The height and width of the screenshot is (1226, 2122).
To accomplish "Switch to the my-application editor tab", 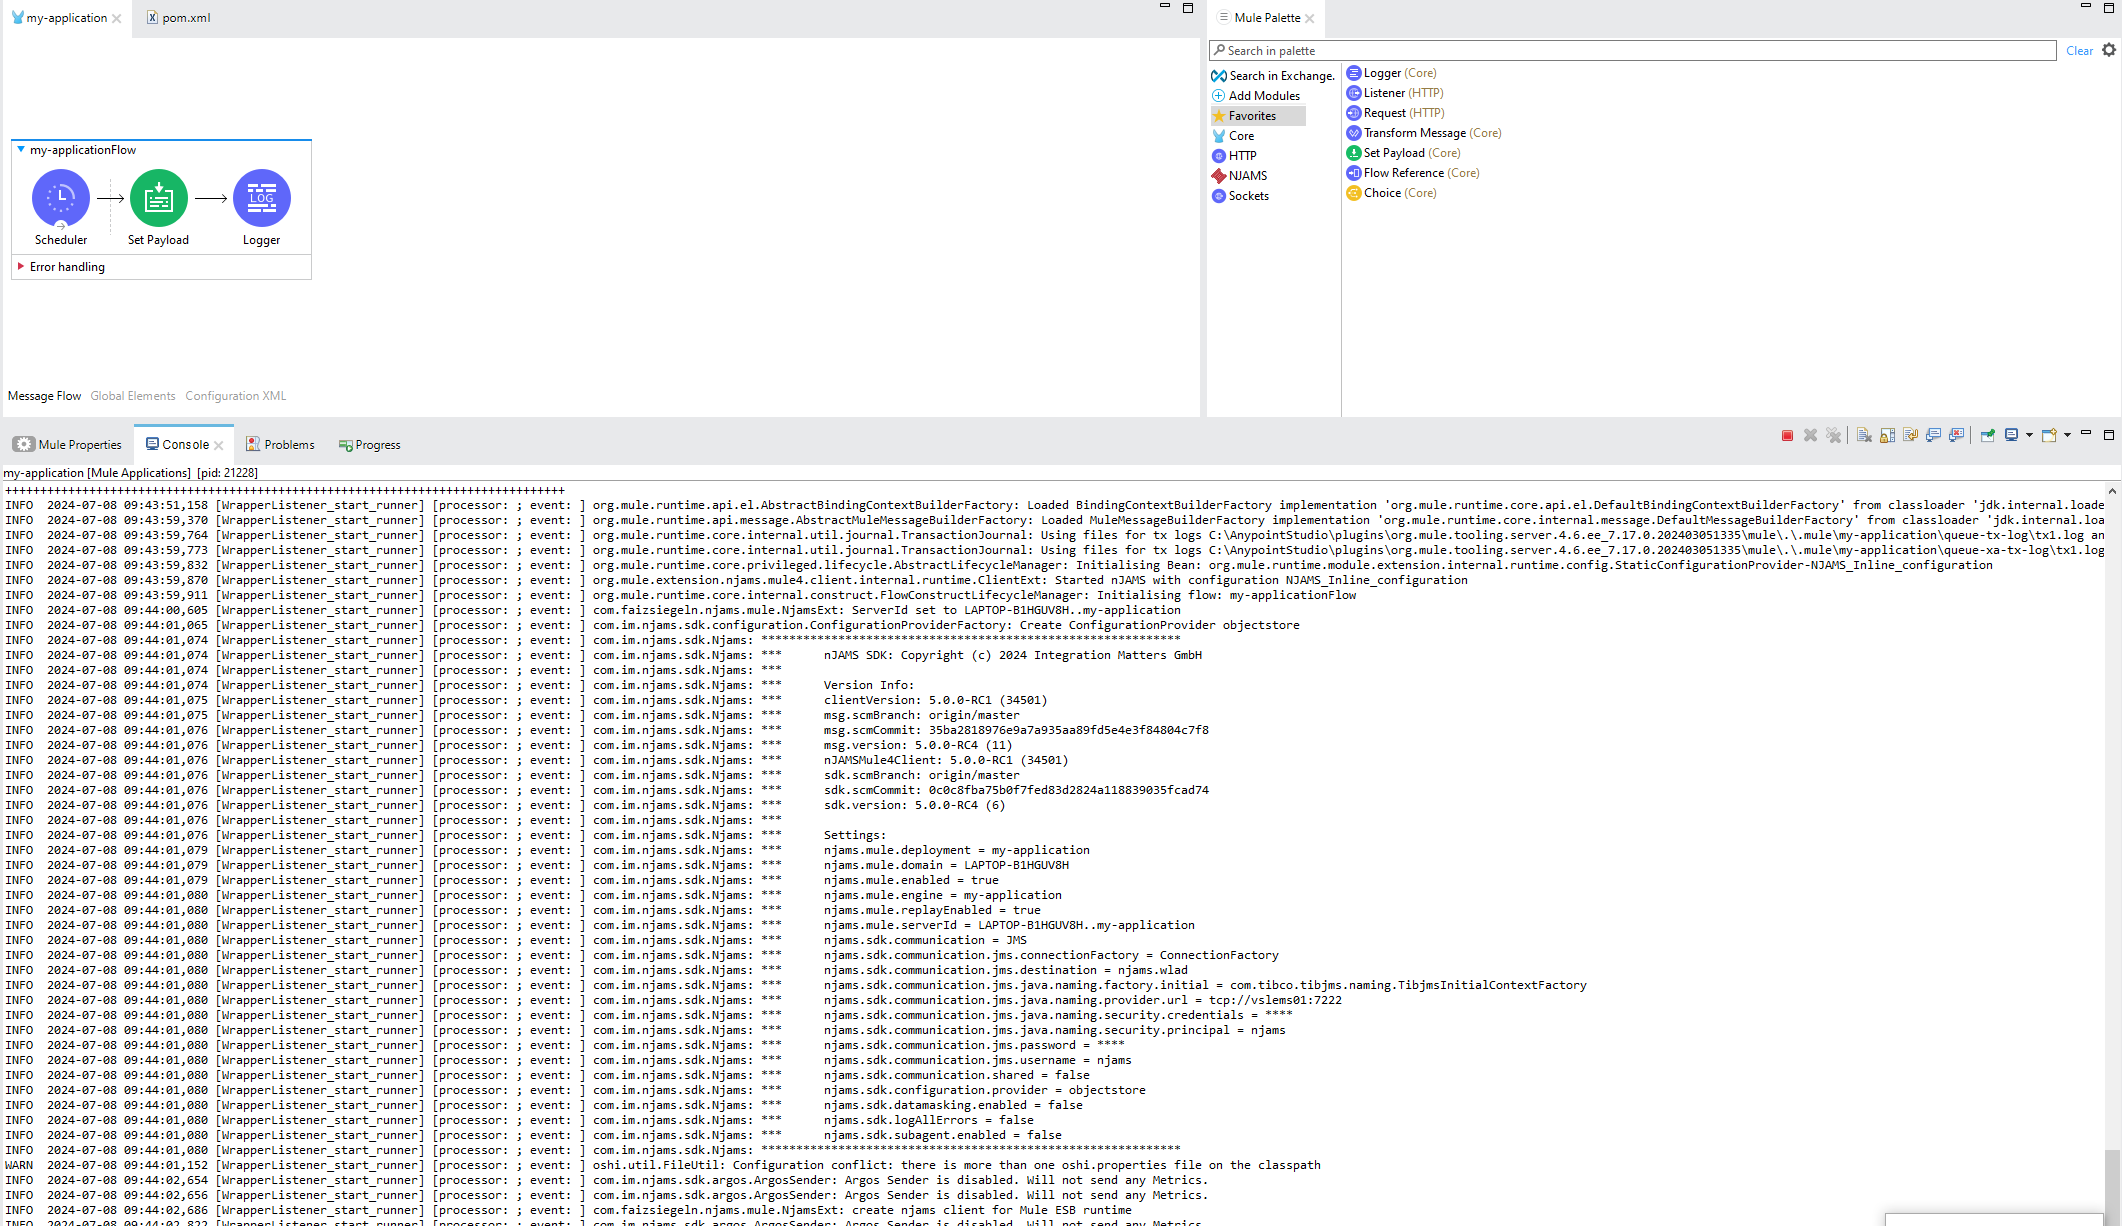I will tap(66, 18).
